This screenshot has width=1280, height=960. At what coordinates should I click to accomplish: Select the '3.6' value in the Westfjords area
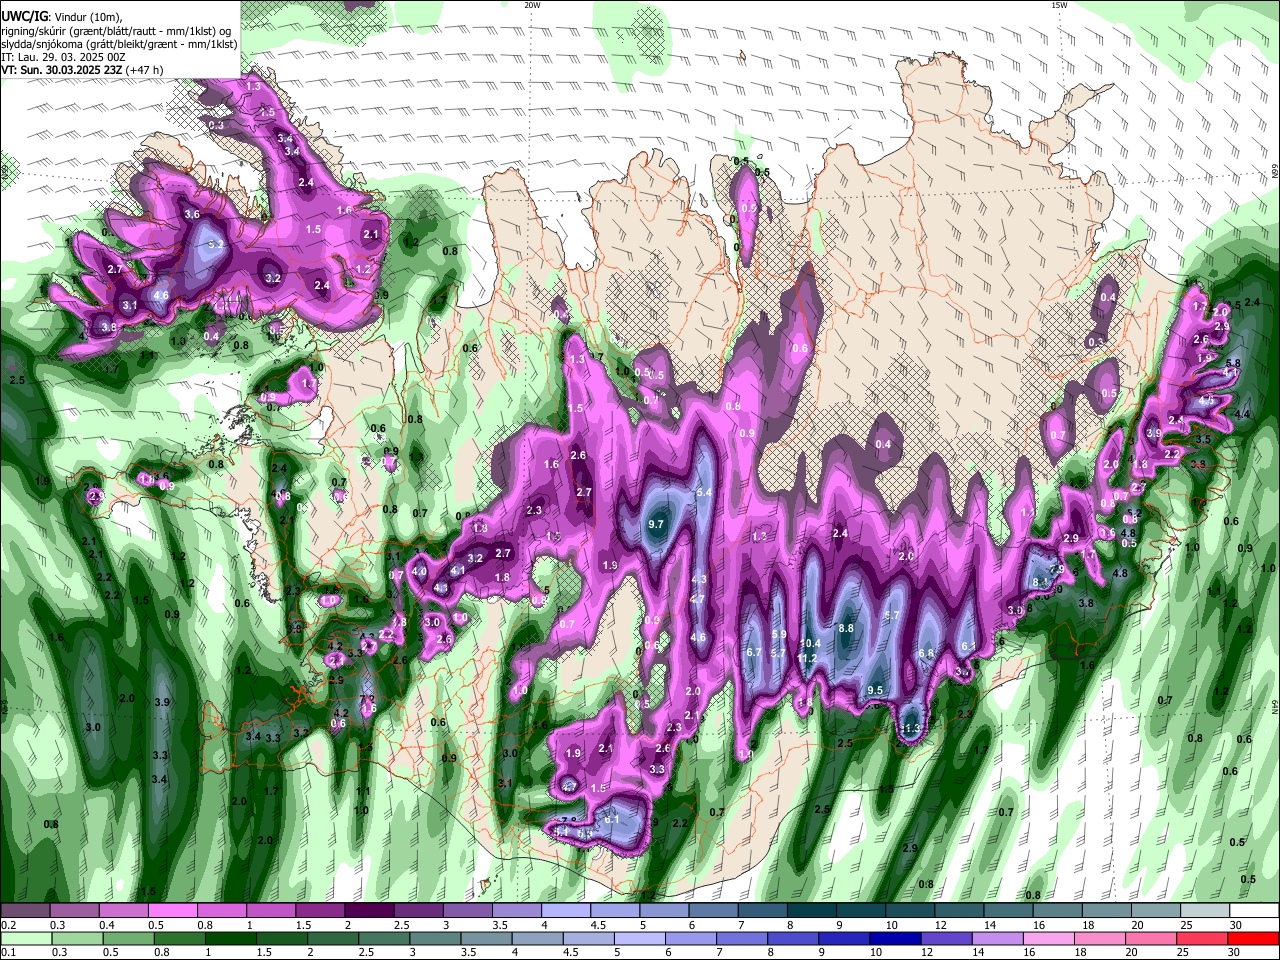click(x=193, y=214)
